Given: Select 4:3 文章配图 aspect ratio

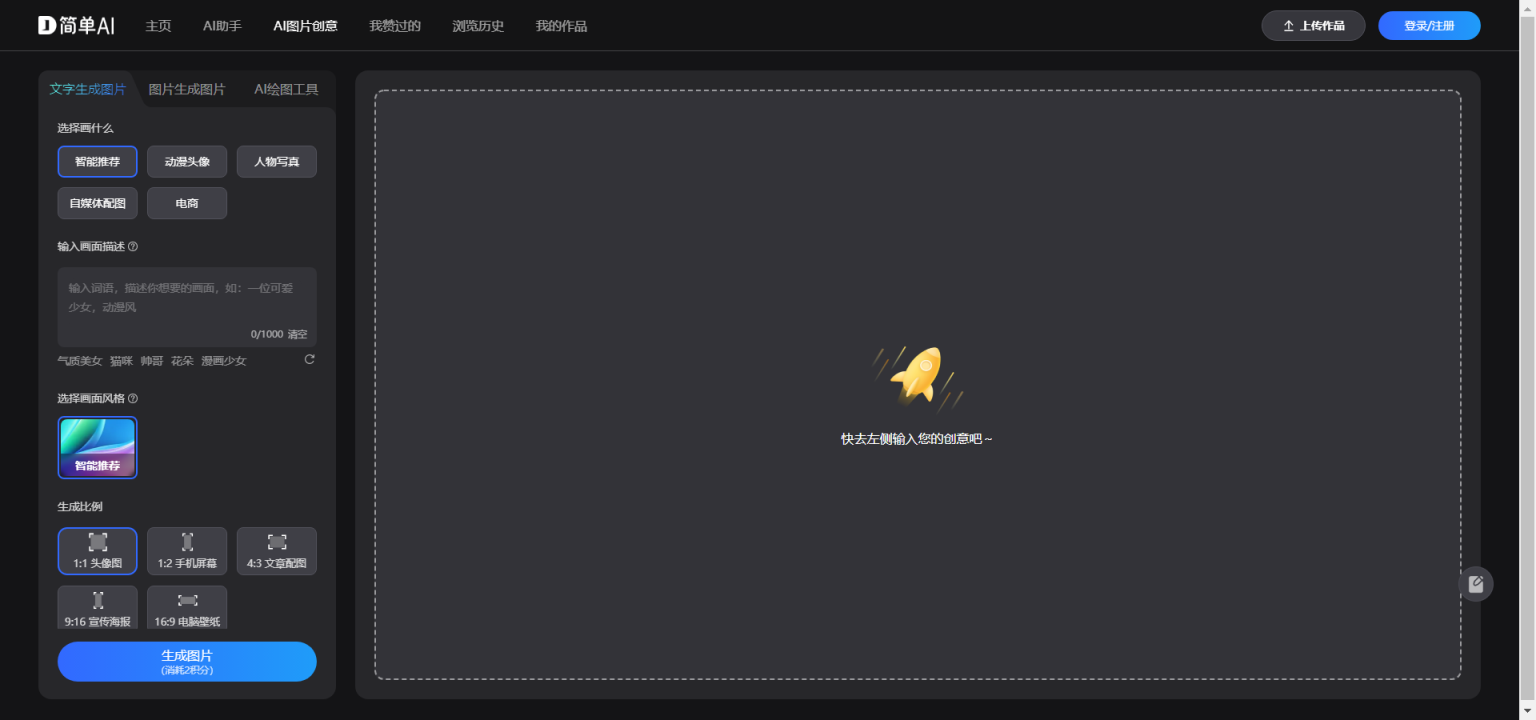Looking at the screenshot, I should 277,551.
